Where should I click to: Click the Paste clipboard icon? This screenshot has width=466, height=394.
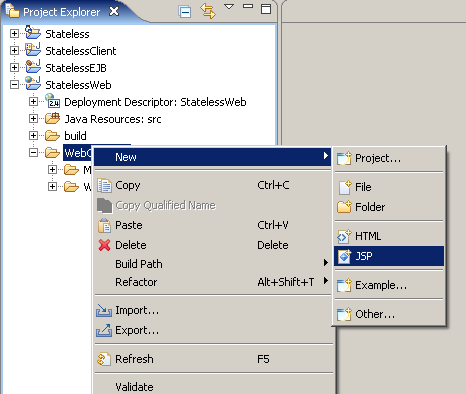104,225
